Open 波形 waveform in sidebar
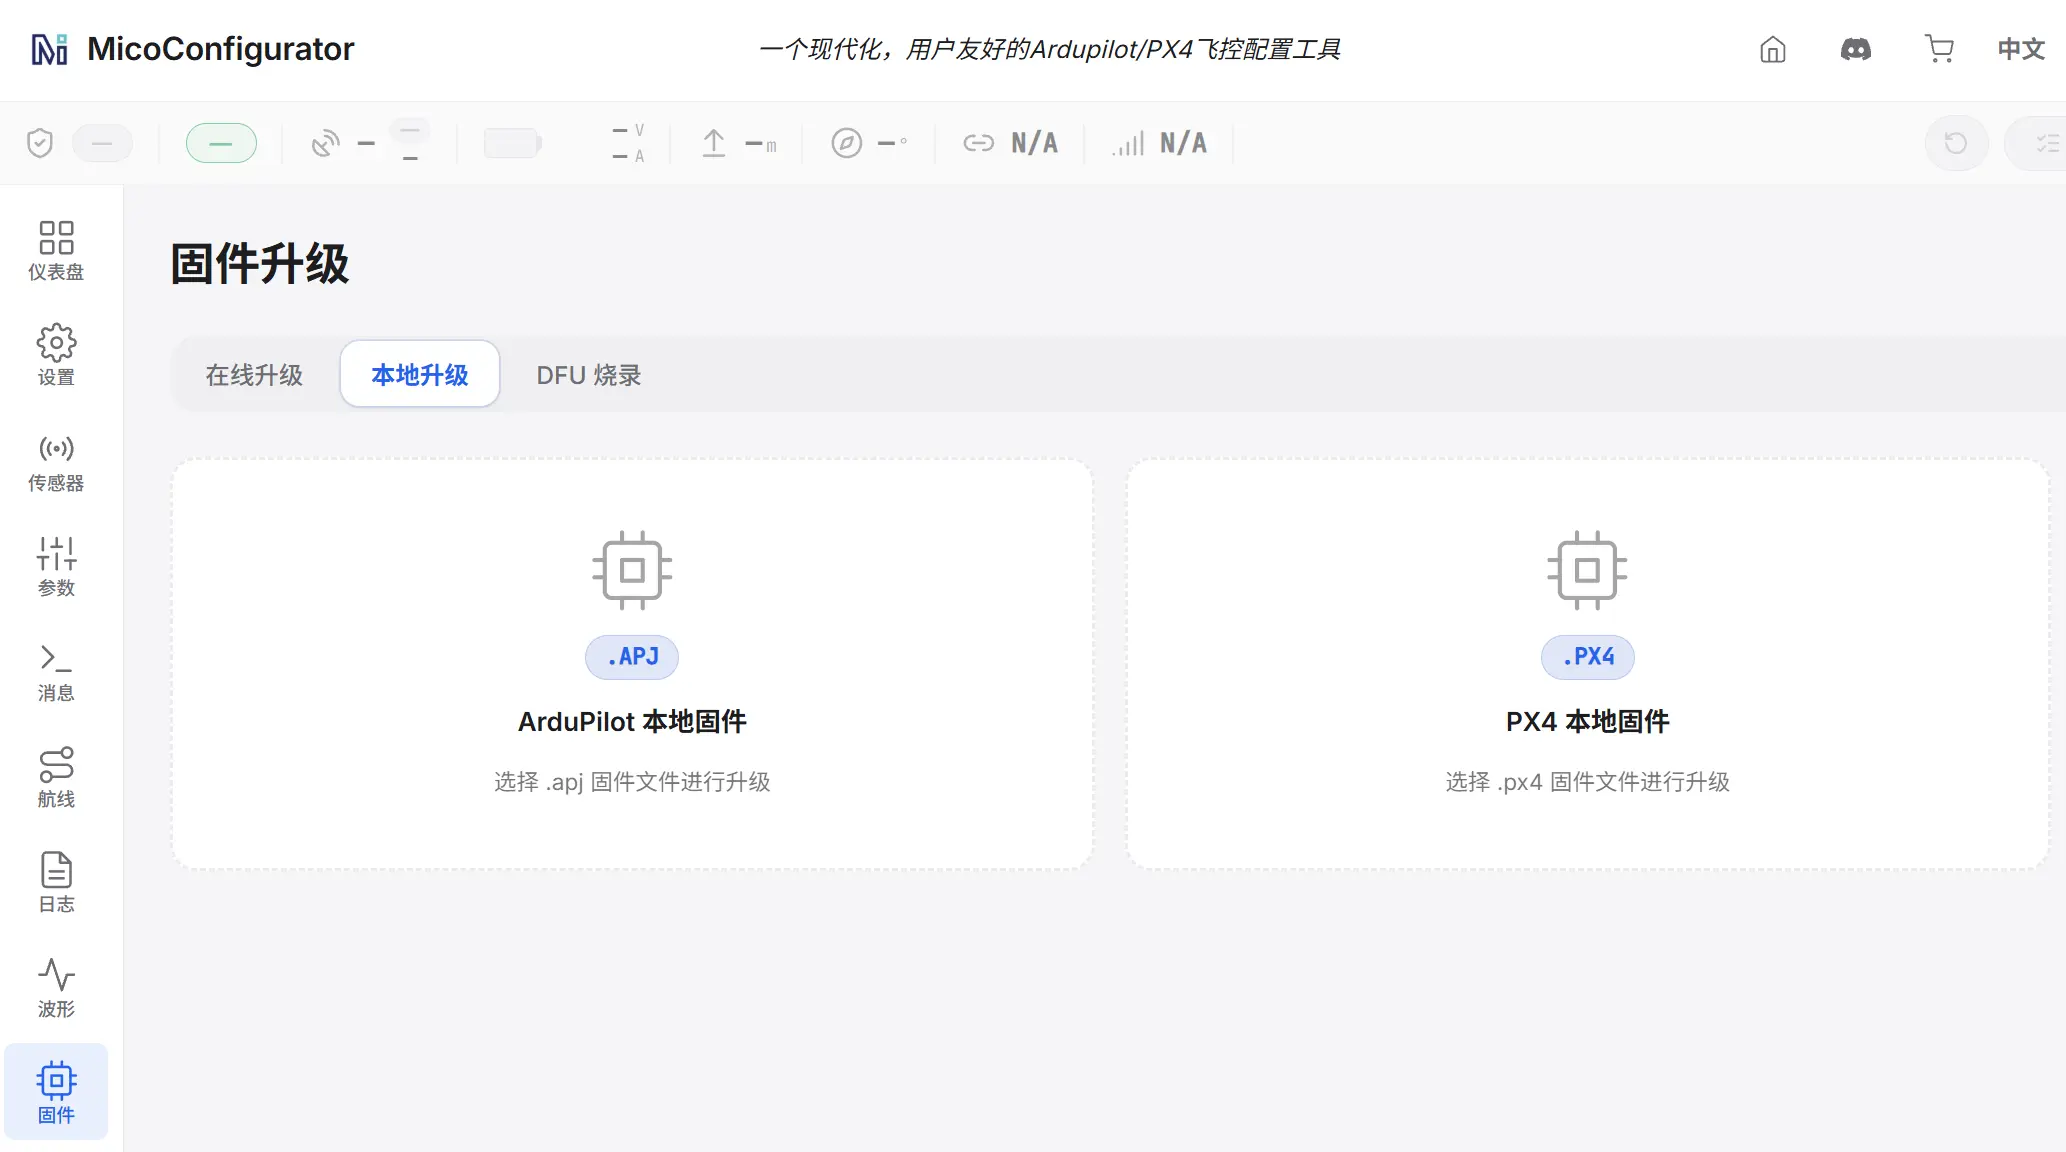This screenshot has width=2066, height=1152. 56,987
